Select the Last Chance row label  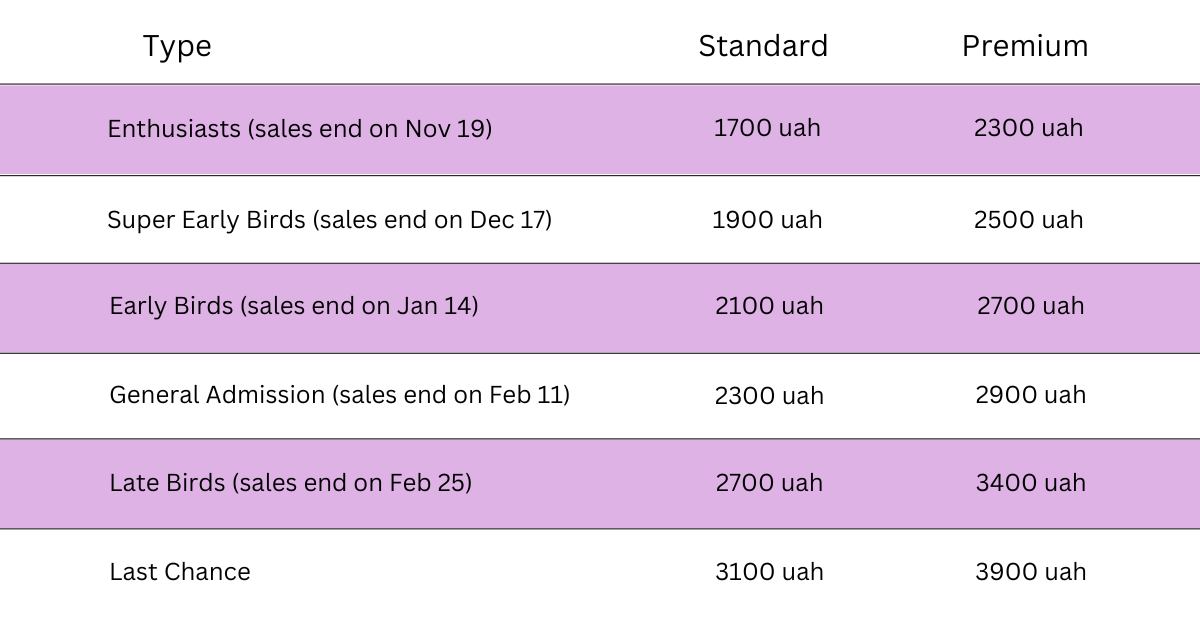180,572
